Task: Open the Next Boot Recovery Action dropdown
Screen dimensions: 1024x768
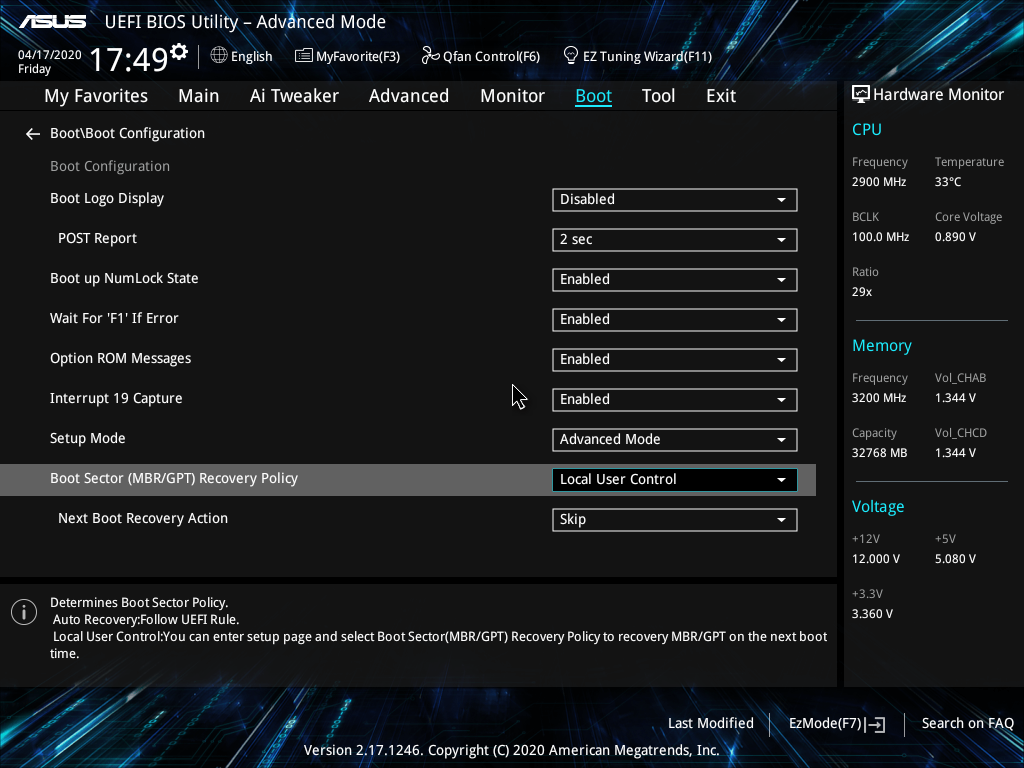Action: pyautogui.click(x=675, y=520)
